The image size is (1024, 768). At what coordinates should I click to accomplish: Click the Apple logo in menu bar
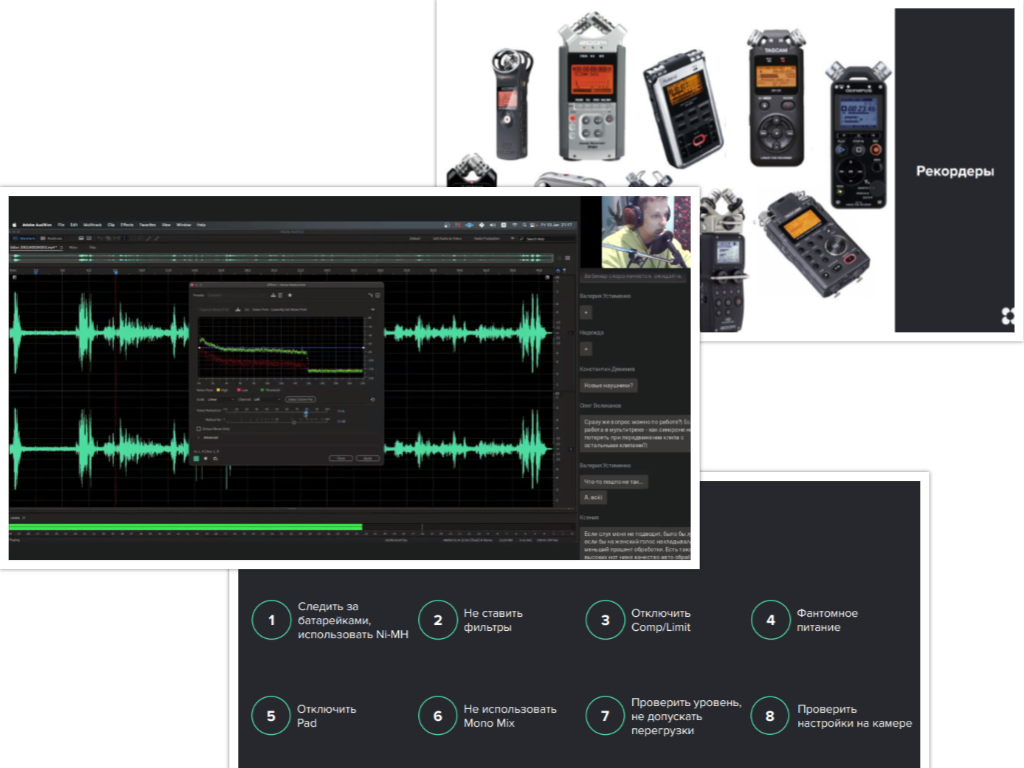tap(16, 225)
